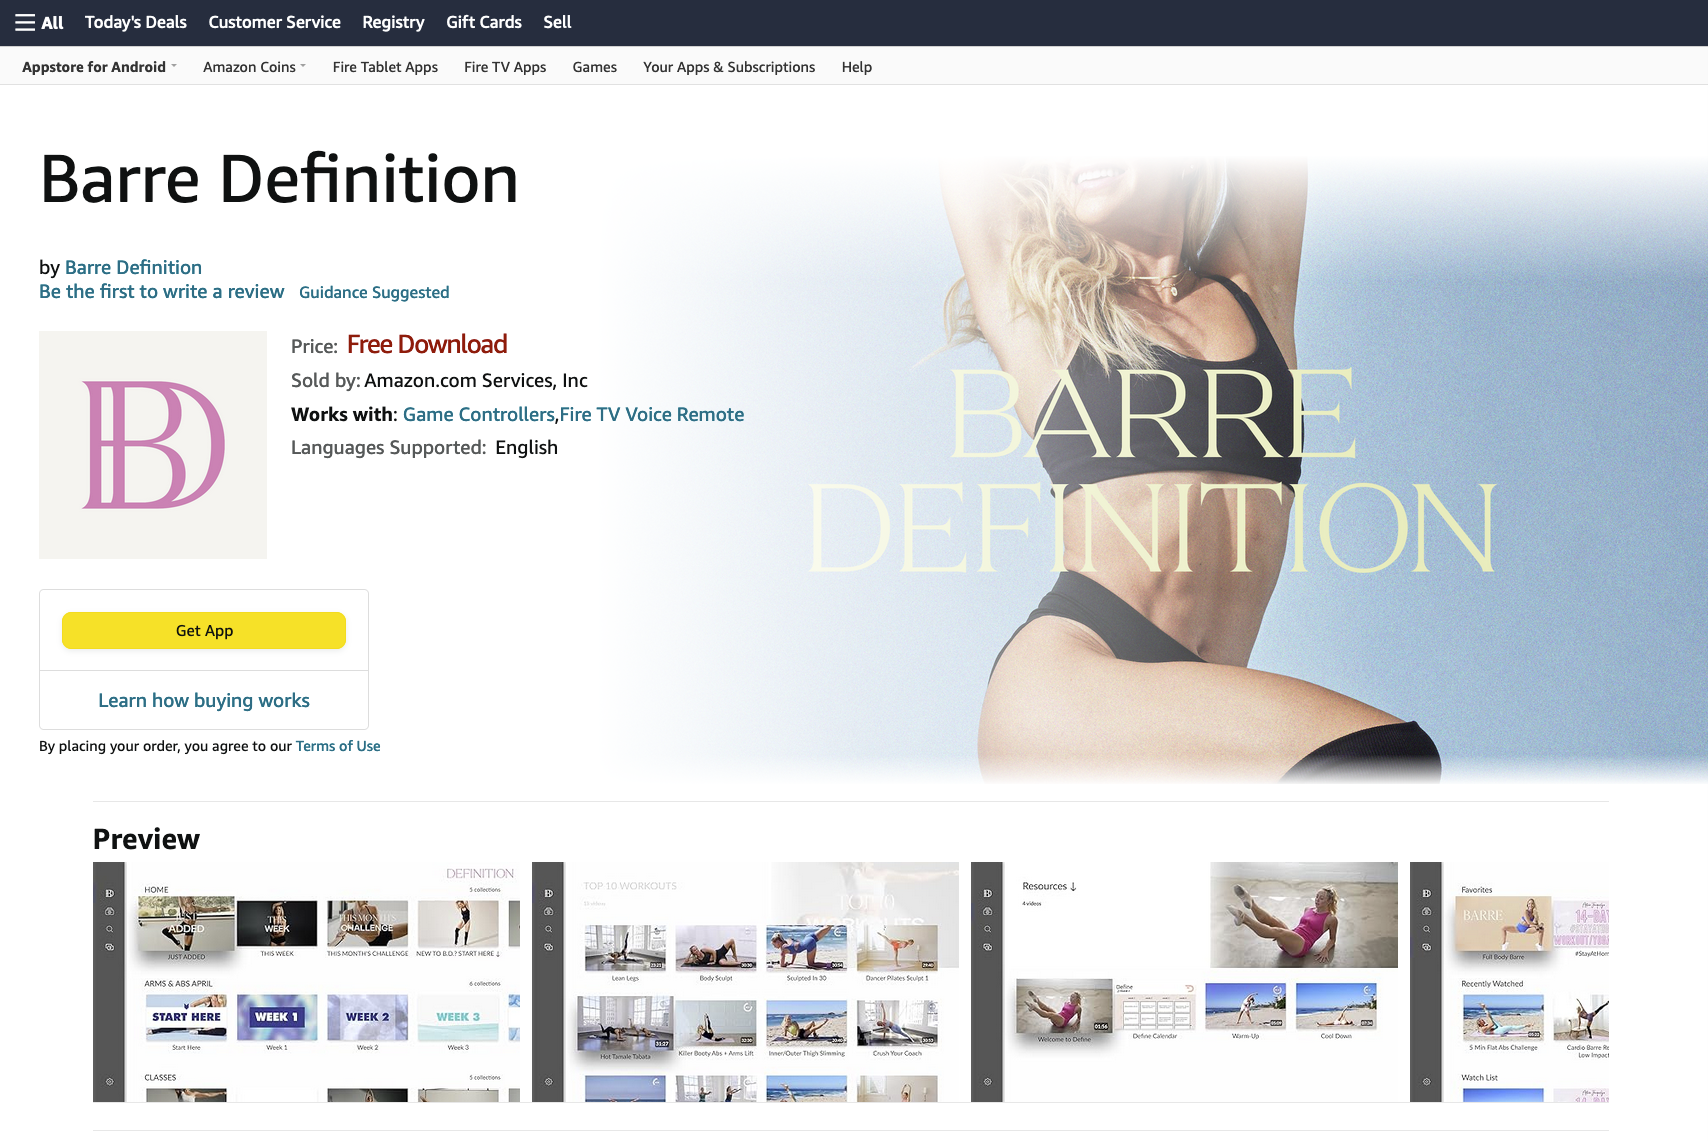Open the Game Controllers link

pyautogui.click(x=479, y=414)
